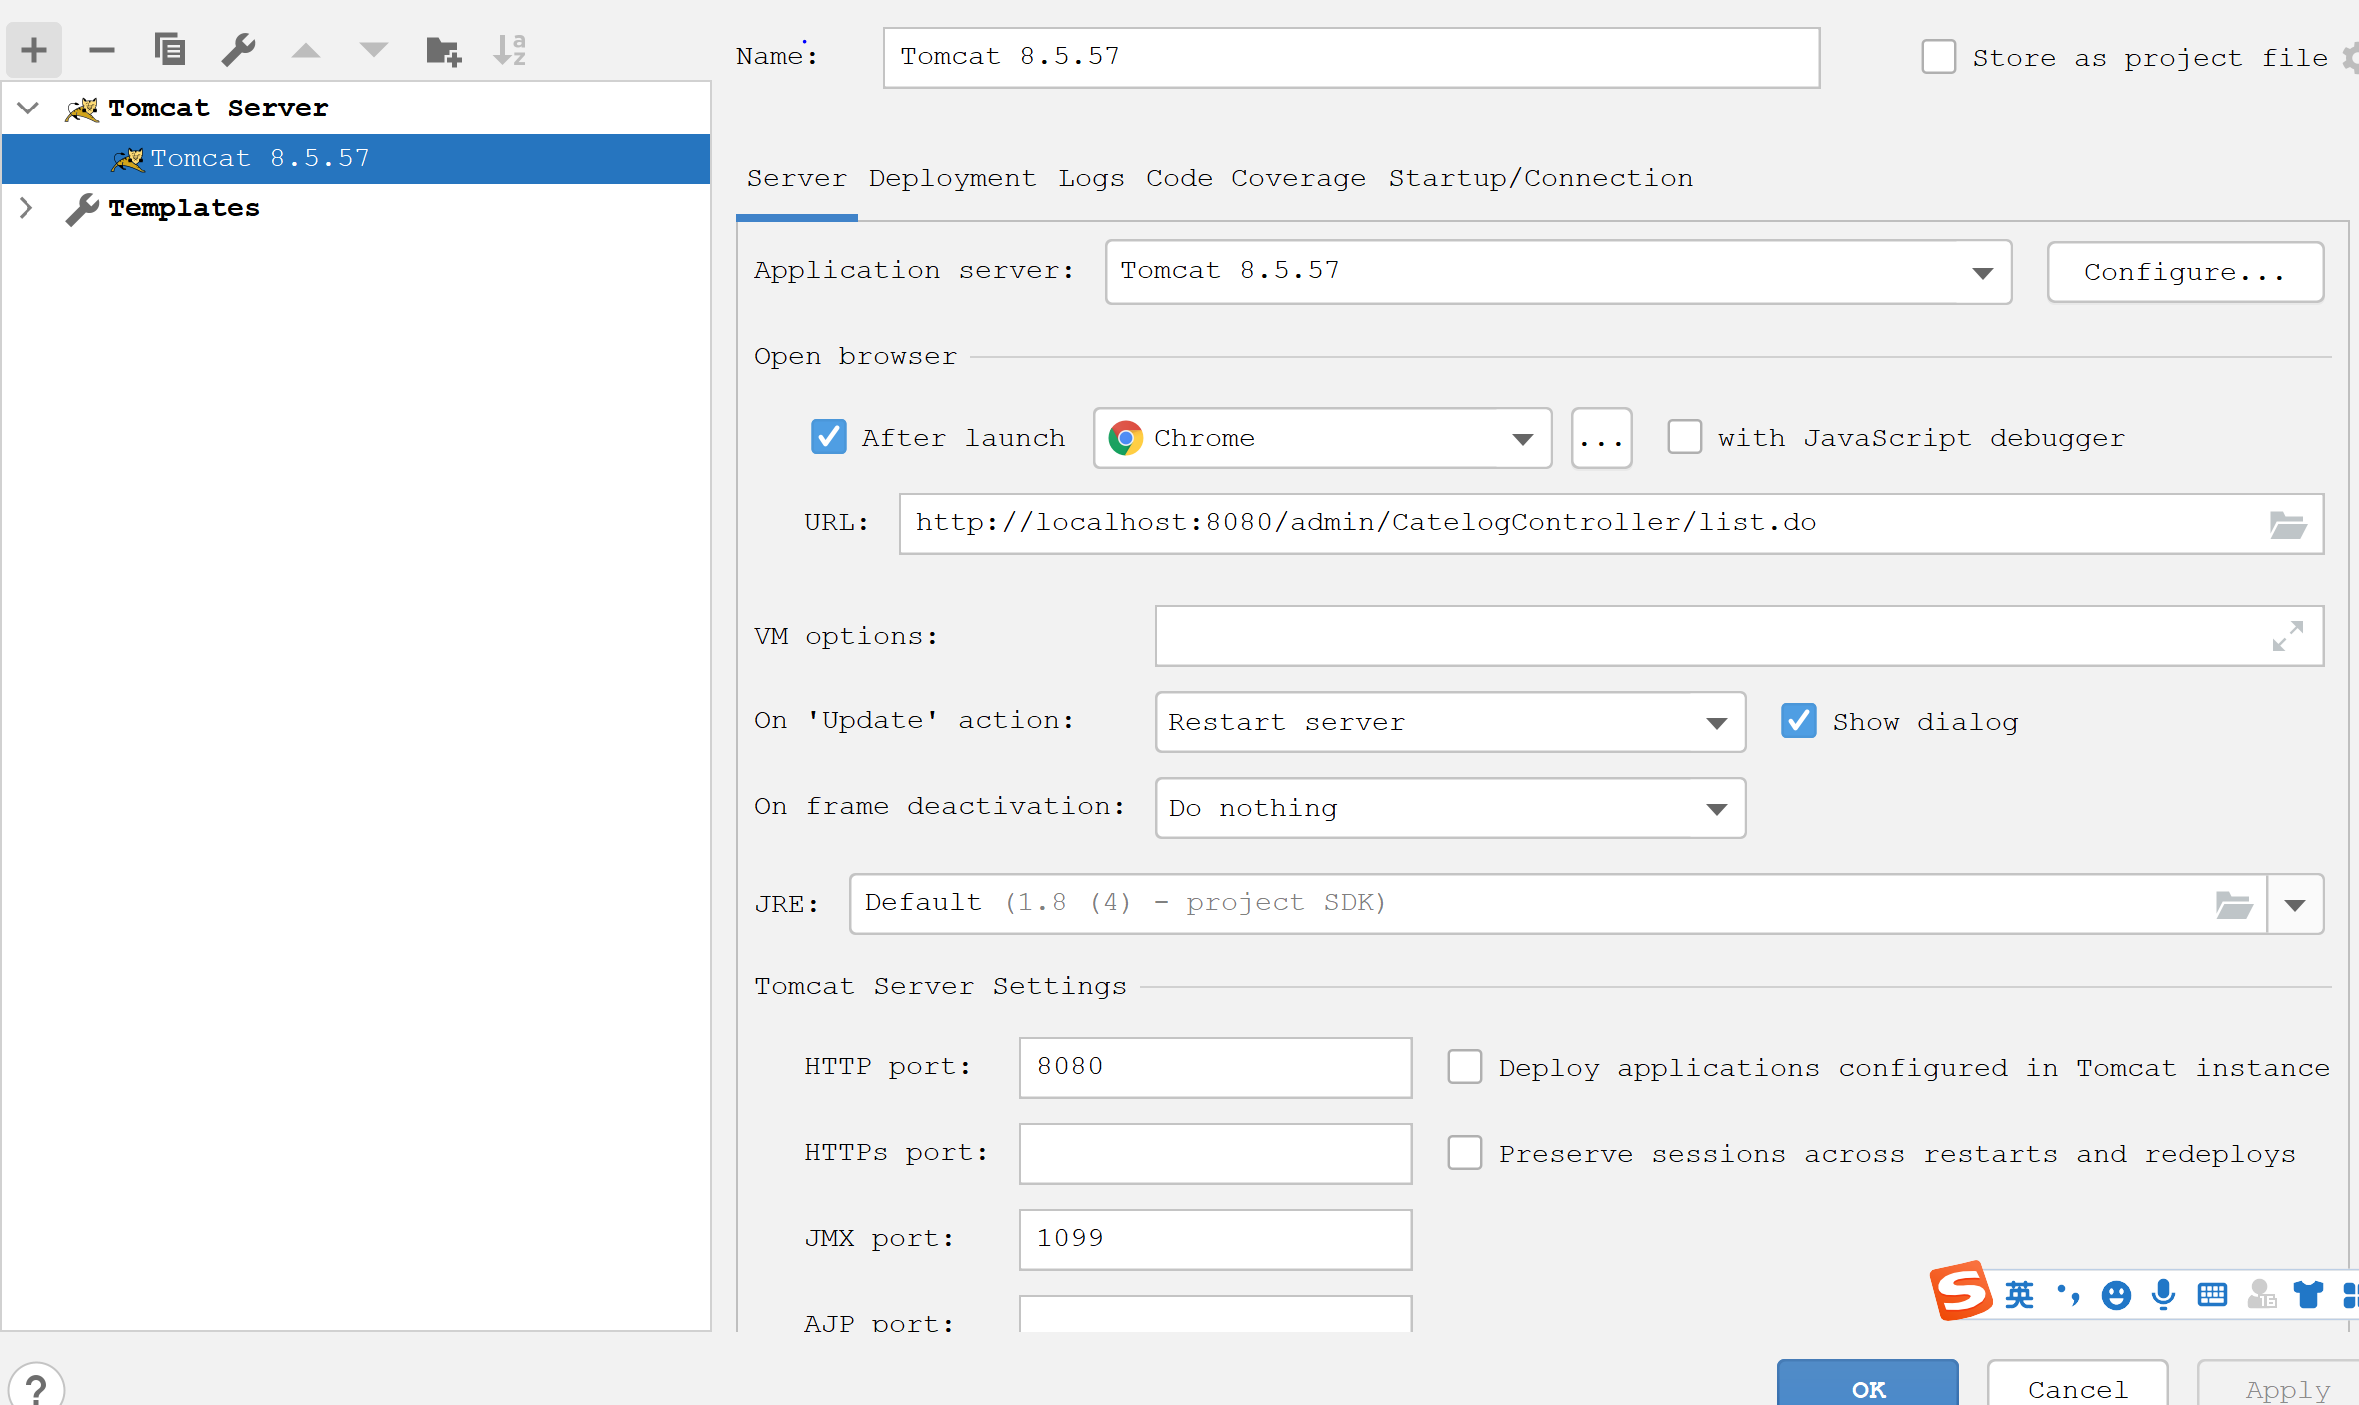Switch to the Startup/Connection tab
Image resolution: width=2359 pixels, height=1405 pixels.
point(1540,179)
